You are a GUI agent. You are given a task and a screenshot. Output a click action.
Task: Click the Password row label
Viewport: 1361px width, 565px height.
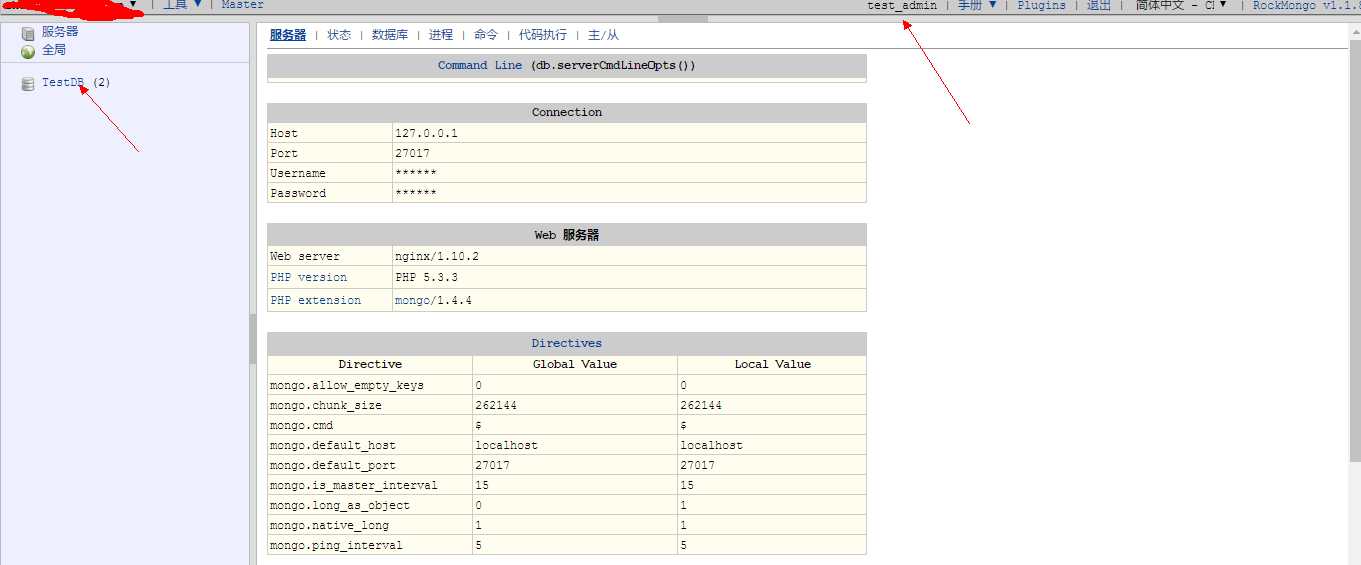298,194
